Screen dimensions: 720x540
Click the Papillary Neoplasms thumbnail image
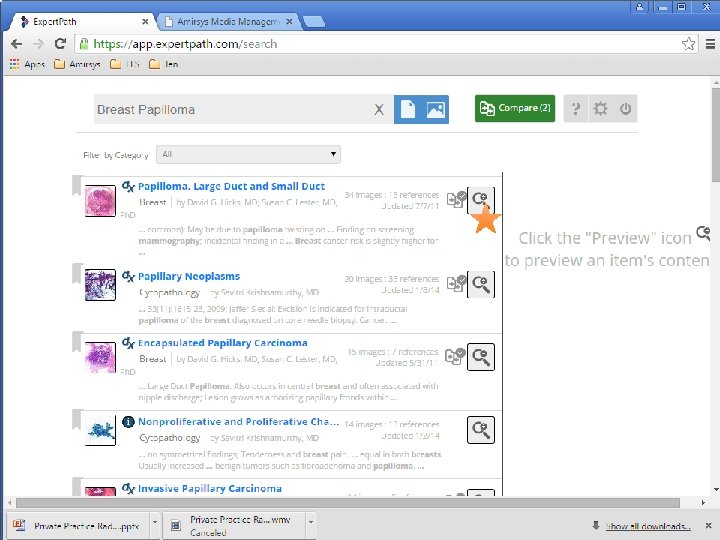[100, 285]
